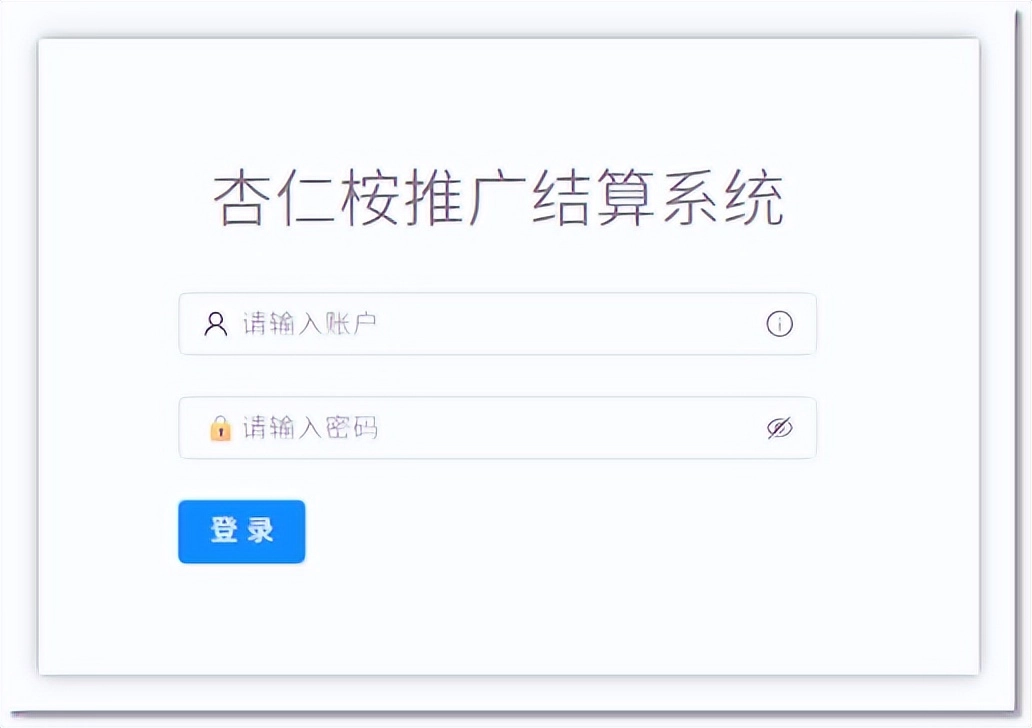The height and width of the screenshot is (728, 1032).
Task: Click the lock icon in the password field
Action: click(x=218, y=427)
